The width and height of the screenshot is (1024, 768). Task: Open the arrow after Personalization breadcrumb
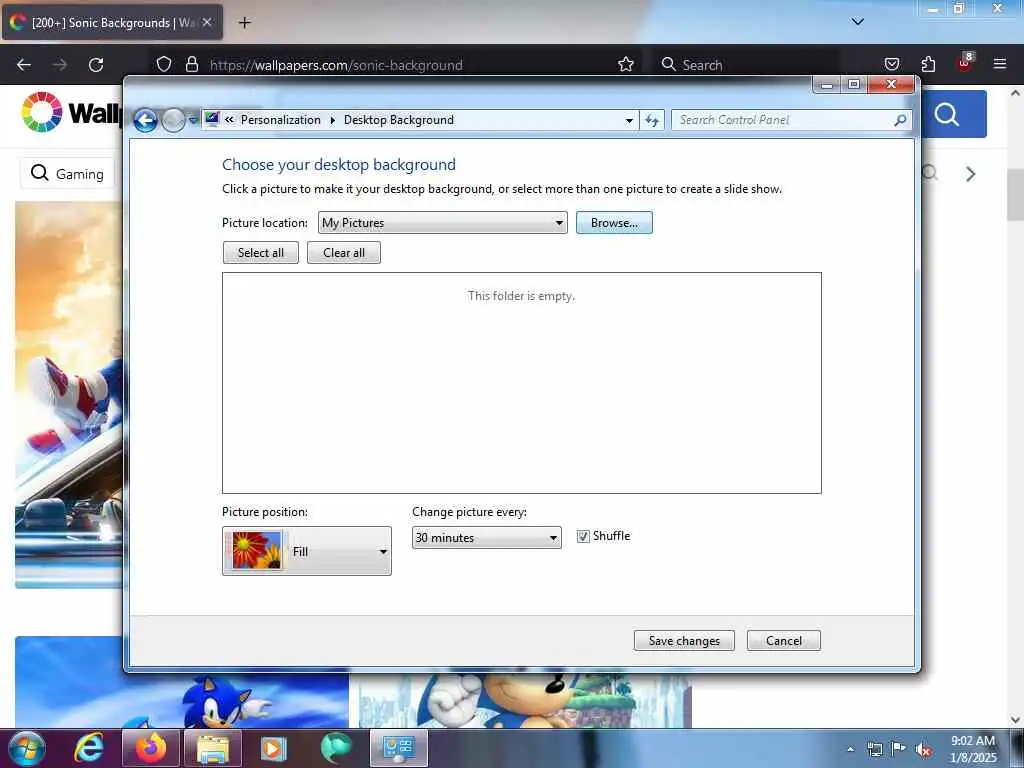tap(332, 120)
